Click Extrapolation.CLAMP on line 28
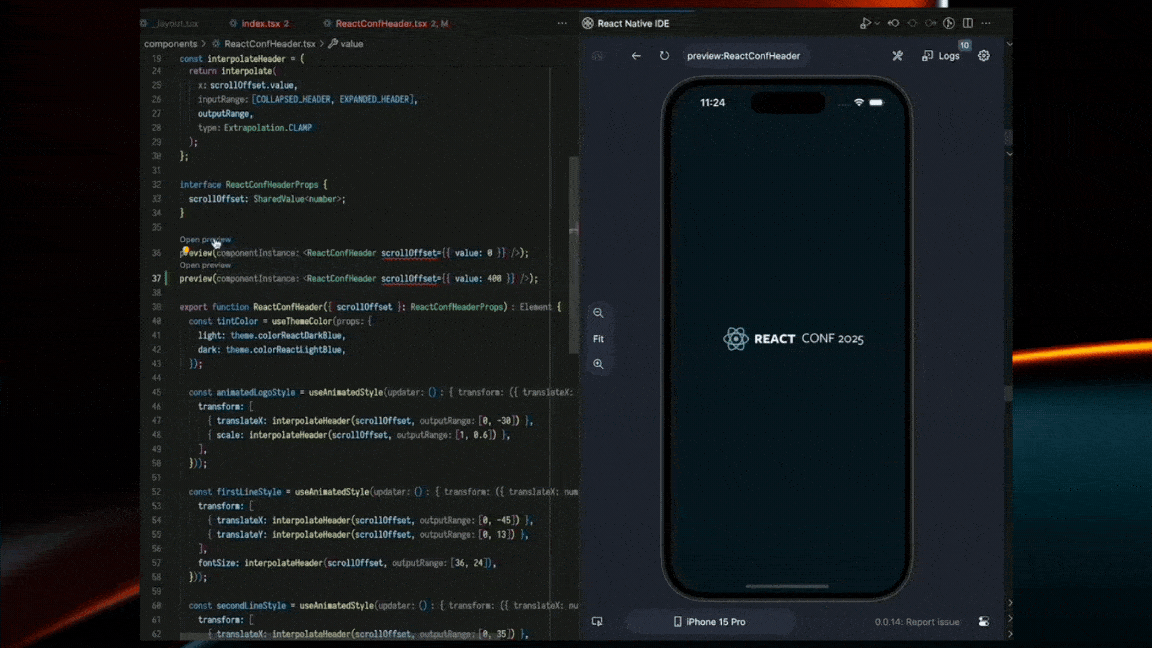 pyautogui.click(x=267, y=128)
